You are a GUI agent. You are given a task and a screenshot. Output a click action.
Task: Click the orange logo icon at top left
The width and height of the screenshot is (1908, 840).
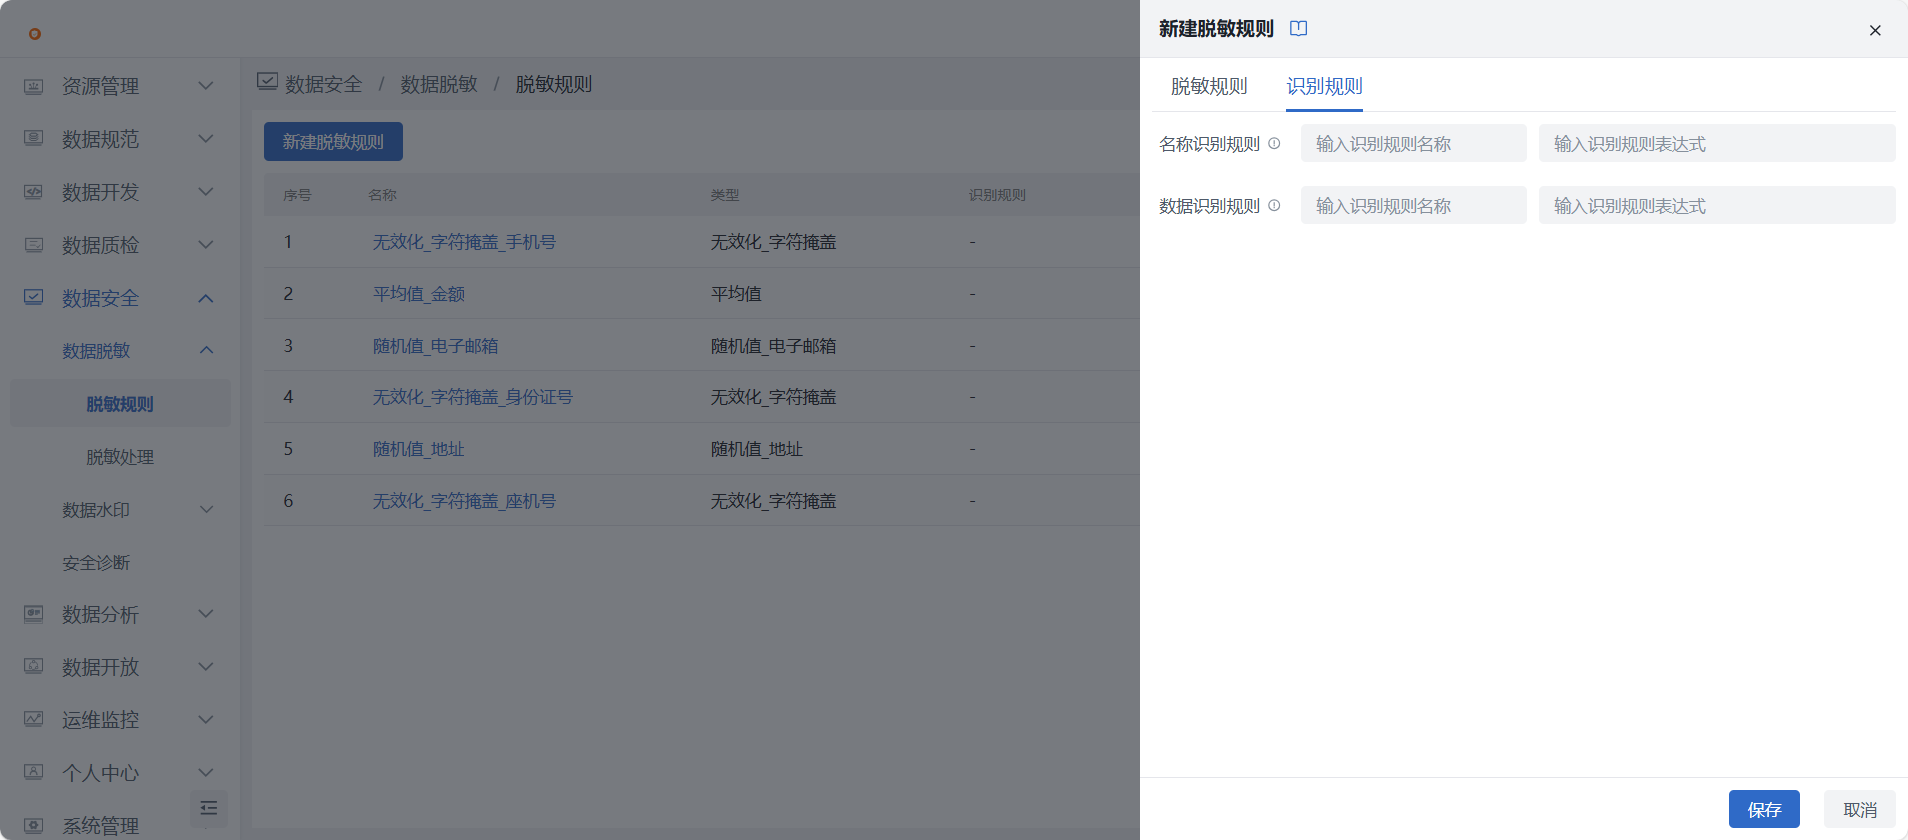pos(35,34)
